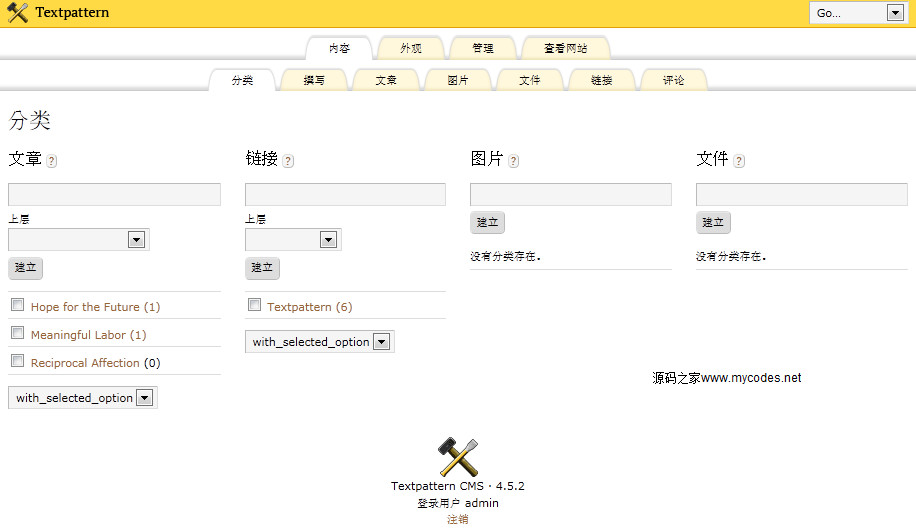Image resolution: width=916 pixels, height=529 pixels.
Task: Toggle the Textpattern link category checkbox
Action: pos(254,305)
